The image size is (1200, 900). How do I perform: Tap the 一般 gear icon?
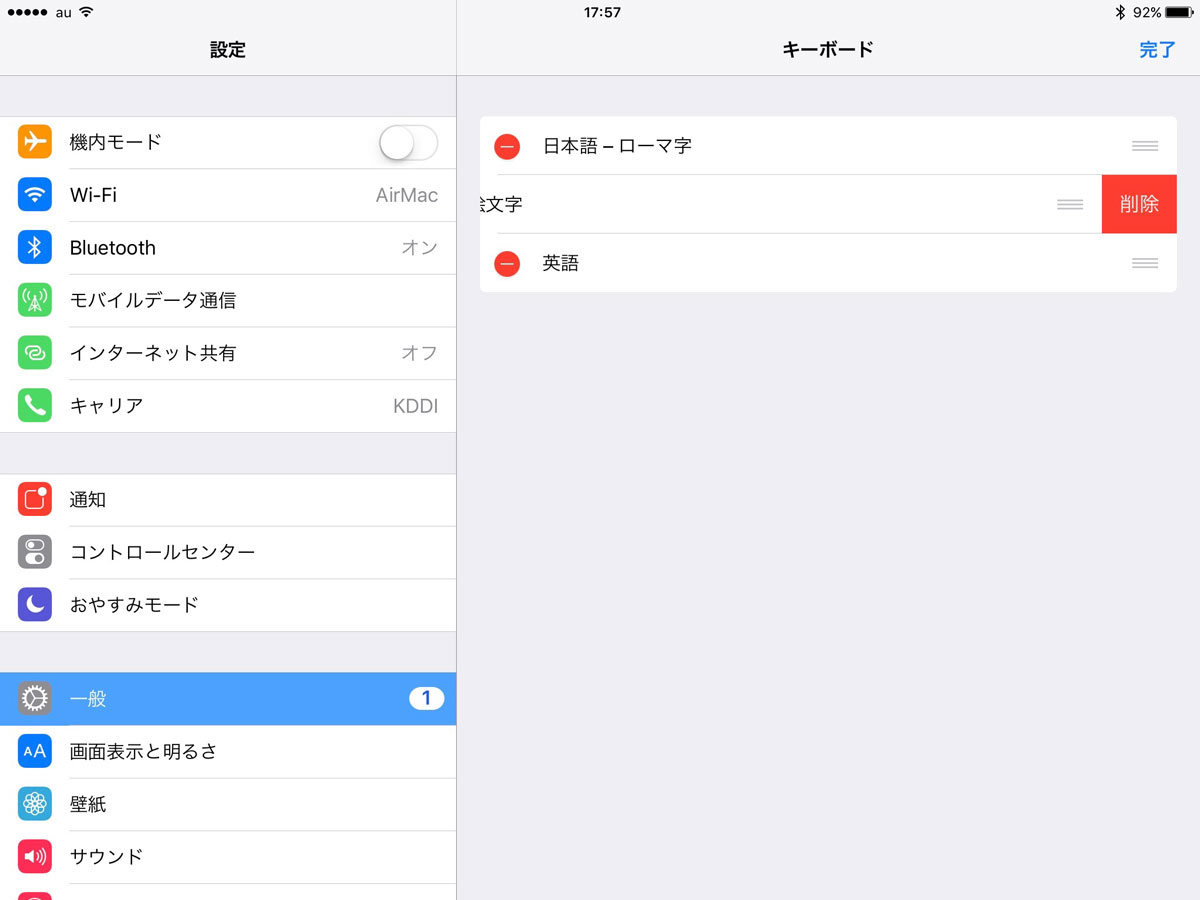[35, 699]
